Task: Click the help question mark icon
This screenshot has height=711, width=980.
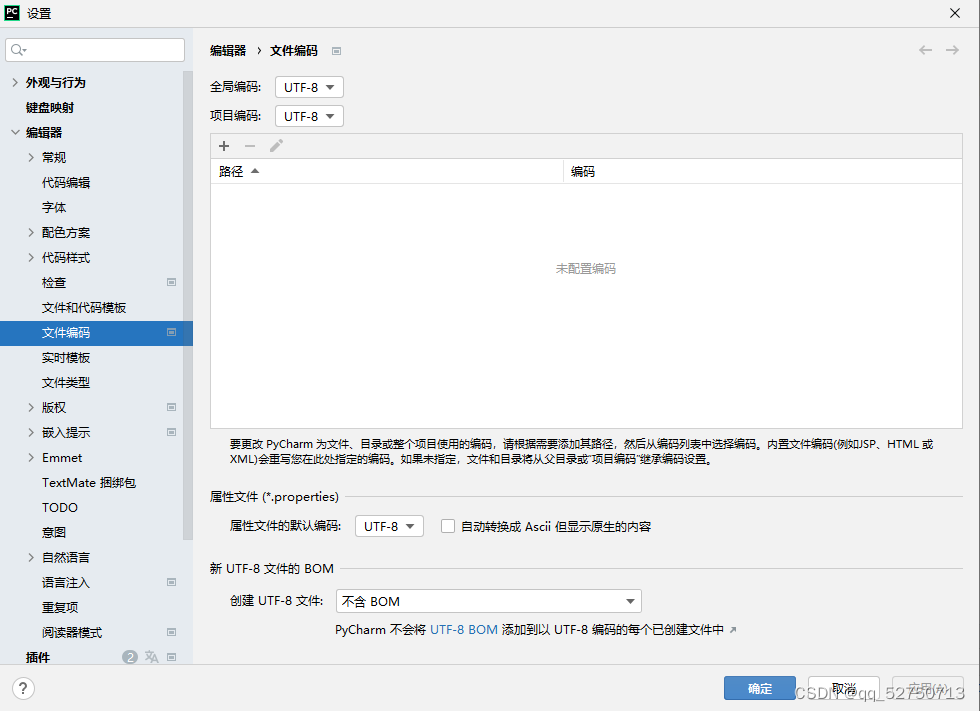Action: tap(22, 688)
